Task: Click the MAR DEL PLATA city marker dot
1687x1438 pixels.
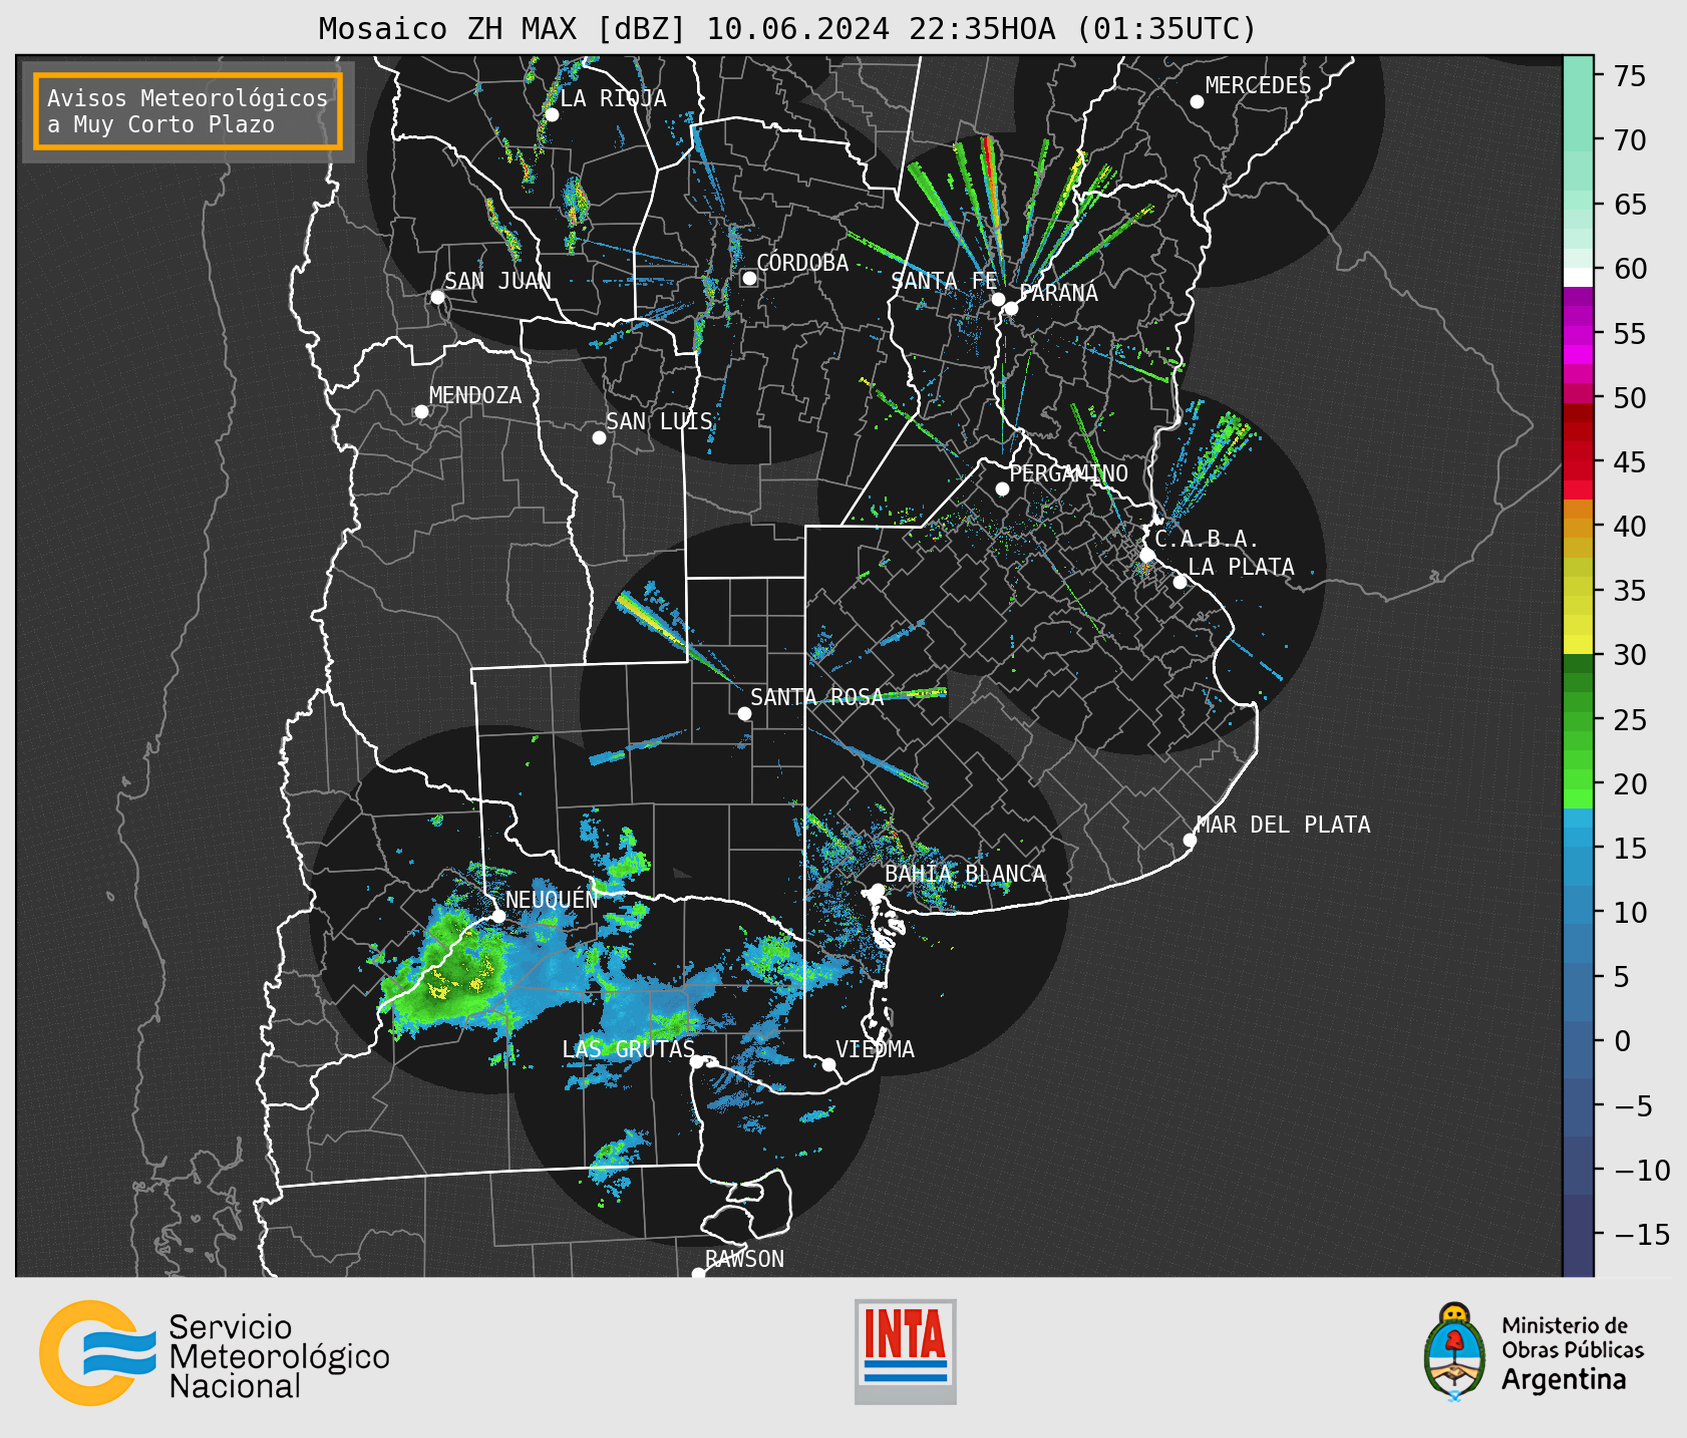Action: coord(1189,840)
